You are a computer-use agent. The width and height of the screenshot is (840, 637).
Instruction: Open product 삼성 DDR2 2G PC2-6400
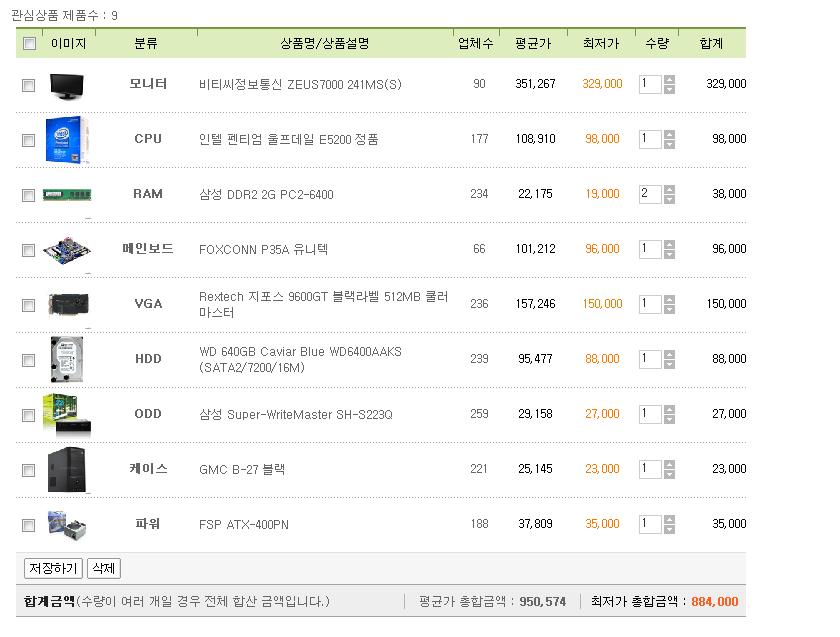[x=266, y=194]
